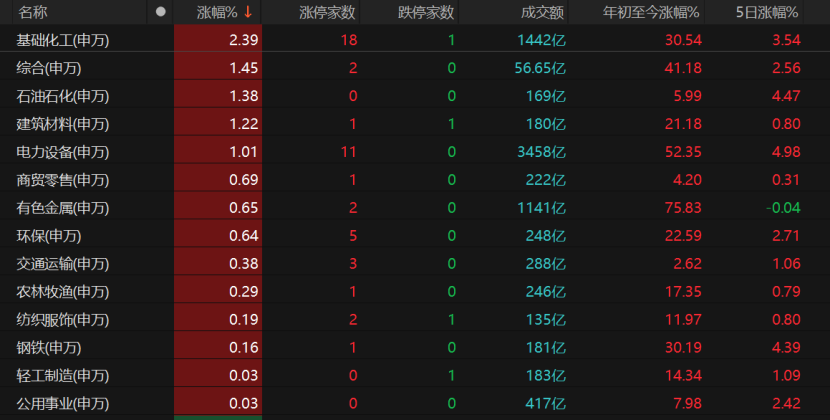The image size is (830, 420).
Task: Click the 跌停家数 column header
Action: [425, 12]
